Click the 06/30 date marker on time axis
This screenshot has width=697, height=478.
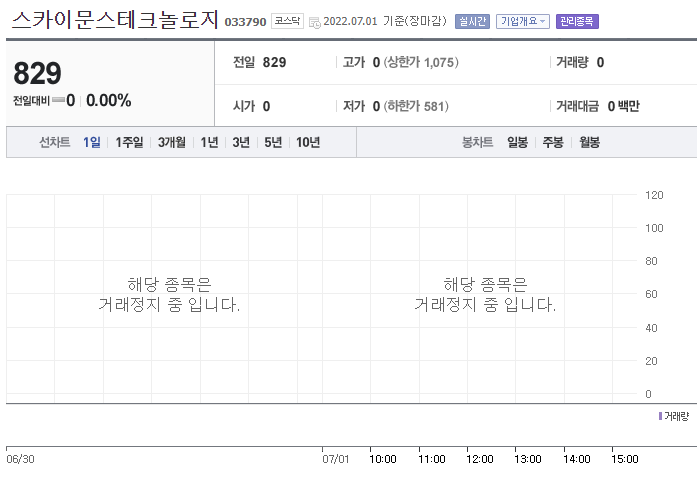click(x=20, y=459)
